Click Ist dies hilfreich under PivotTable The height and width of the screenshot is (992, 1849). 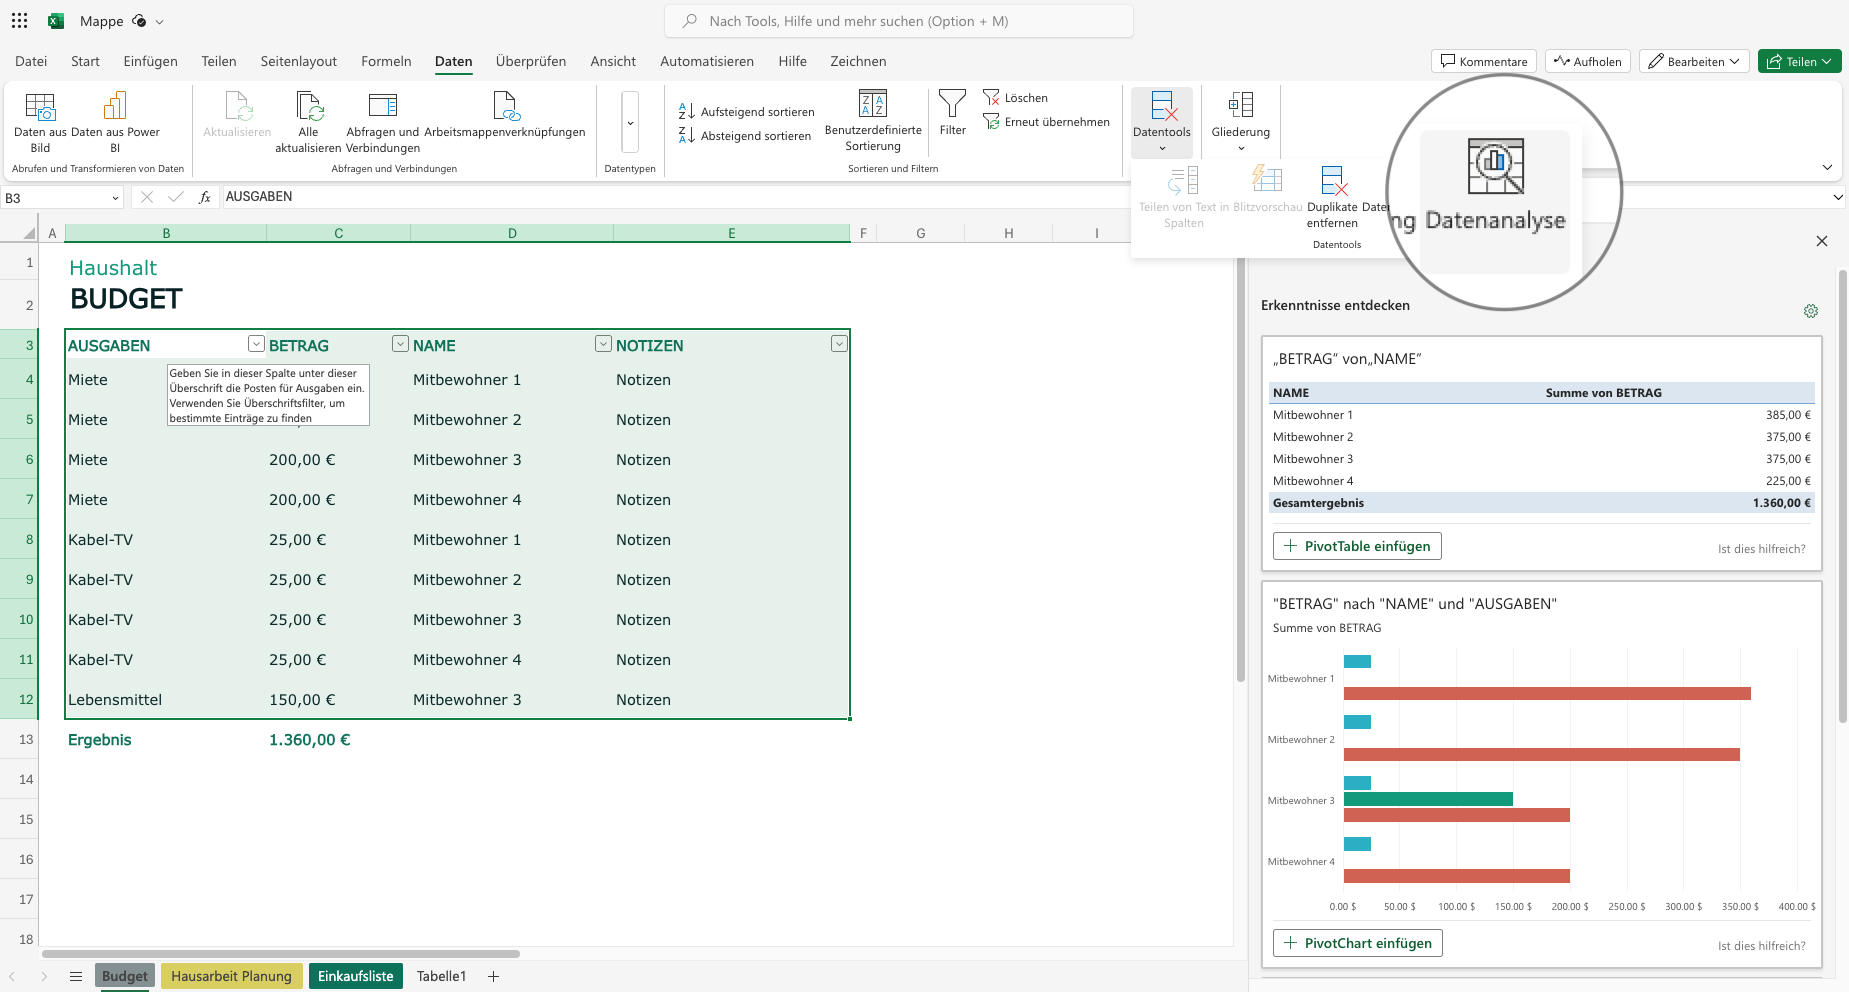click(1761, 549)
